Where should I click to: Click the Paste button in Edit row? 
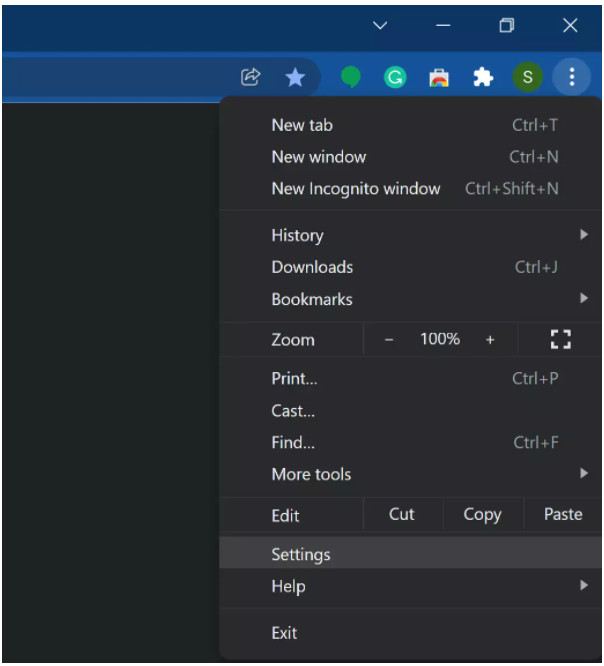(x=562, y=514)
